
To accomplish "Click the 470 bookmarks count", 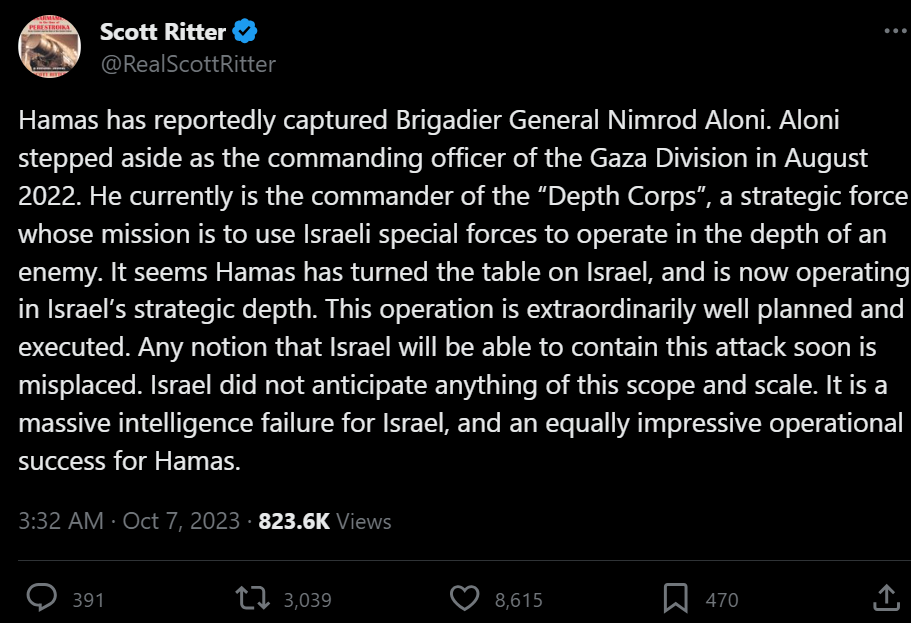I will (x=722, y=600).
